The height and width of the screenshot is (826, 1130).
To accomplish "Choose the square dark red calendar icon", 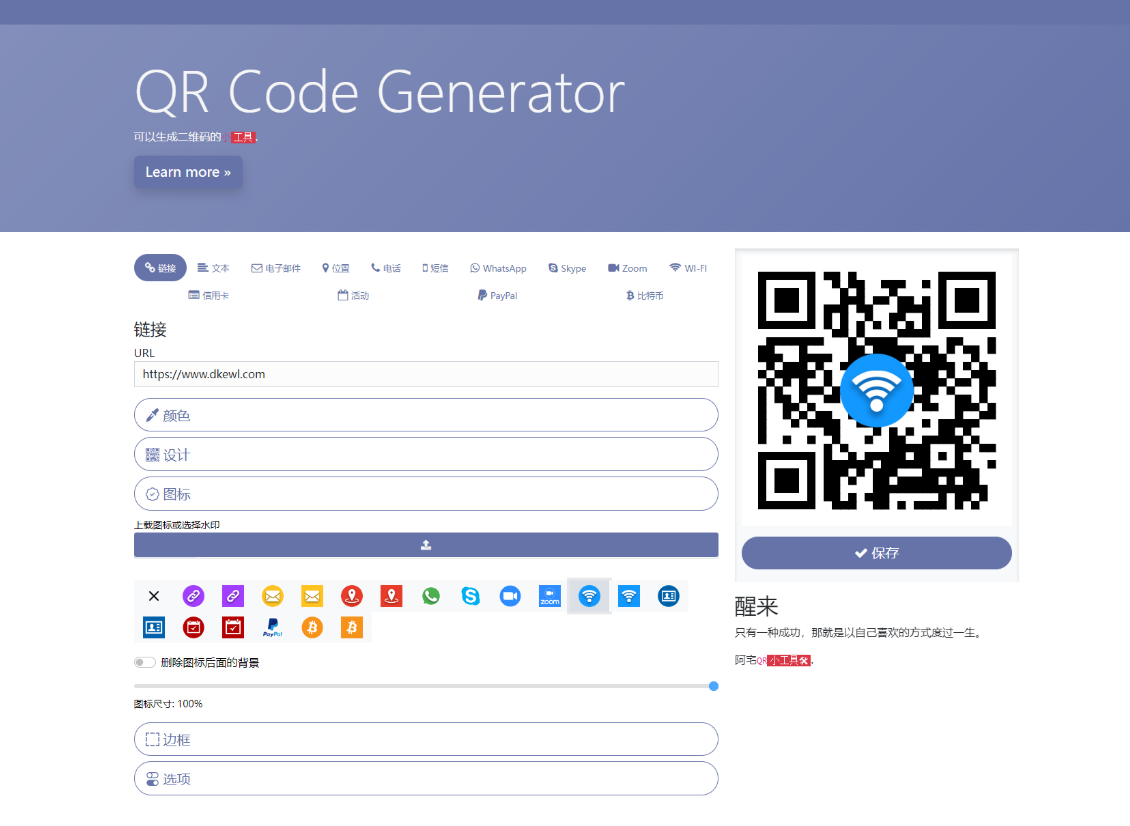I will (x=233, y=628).
